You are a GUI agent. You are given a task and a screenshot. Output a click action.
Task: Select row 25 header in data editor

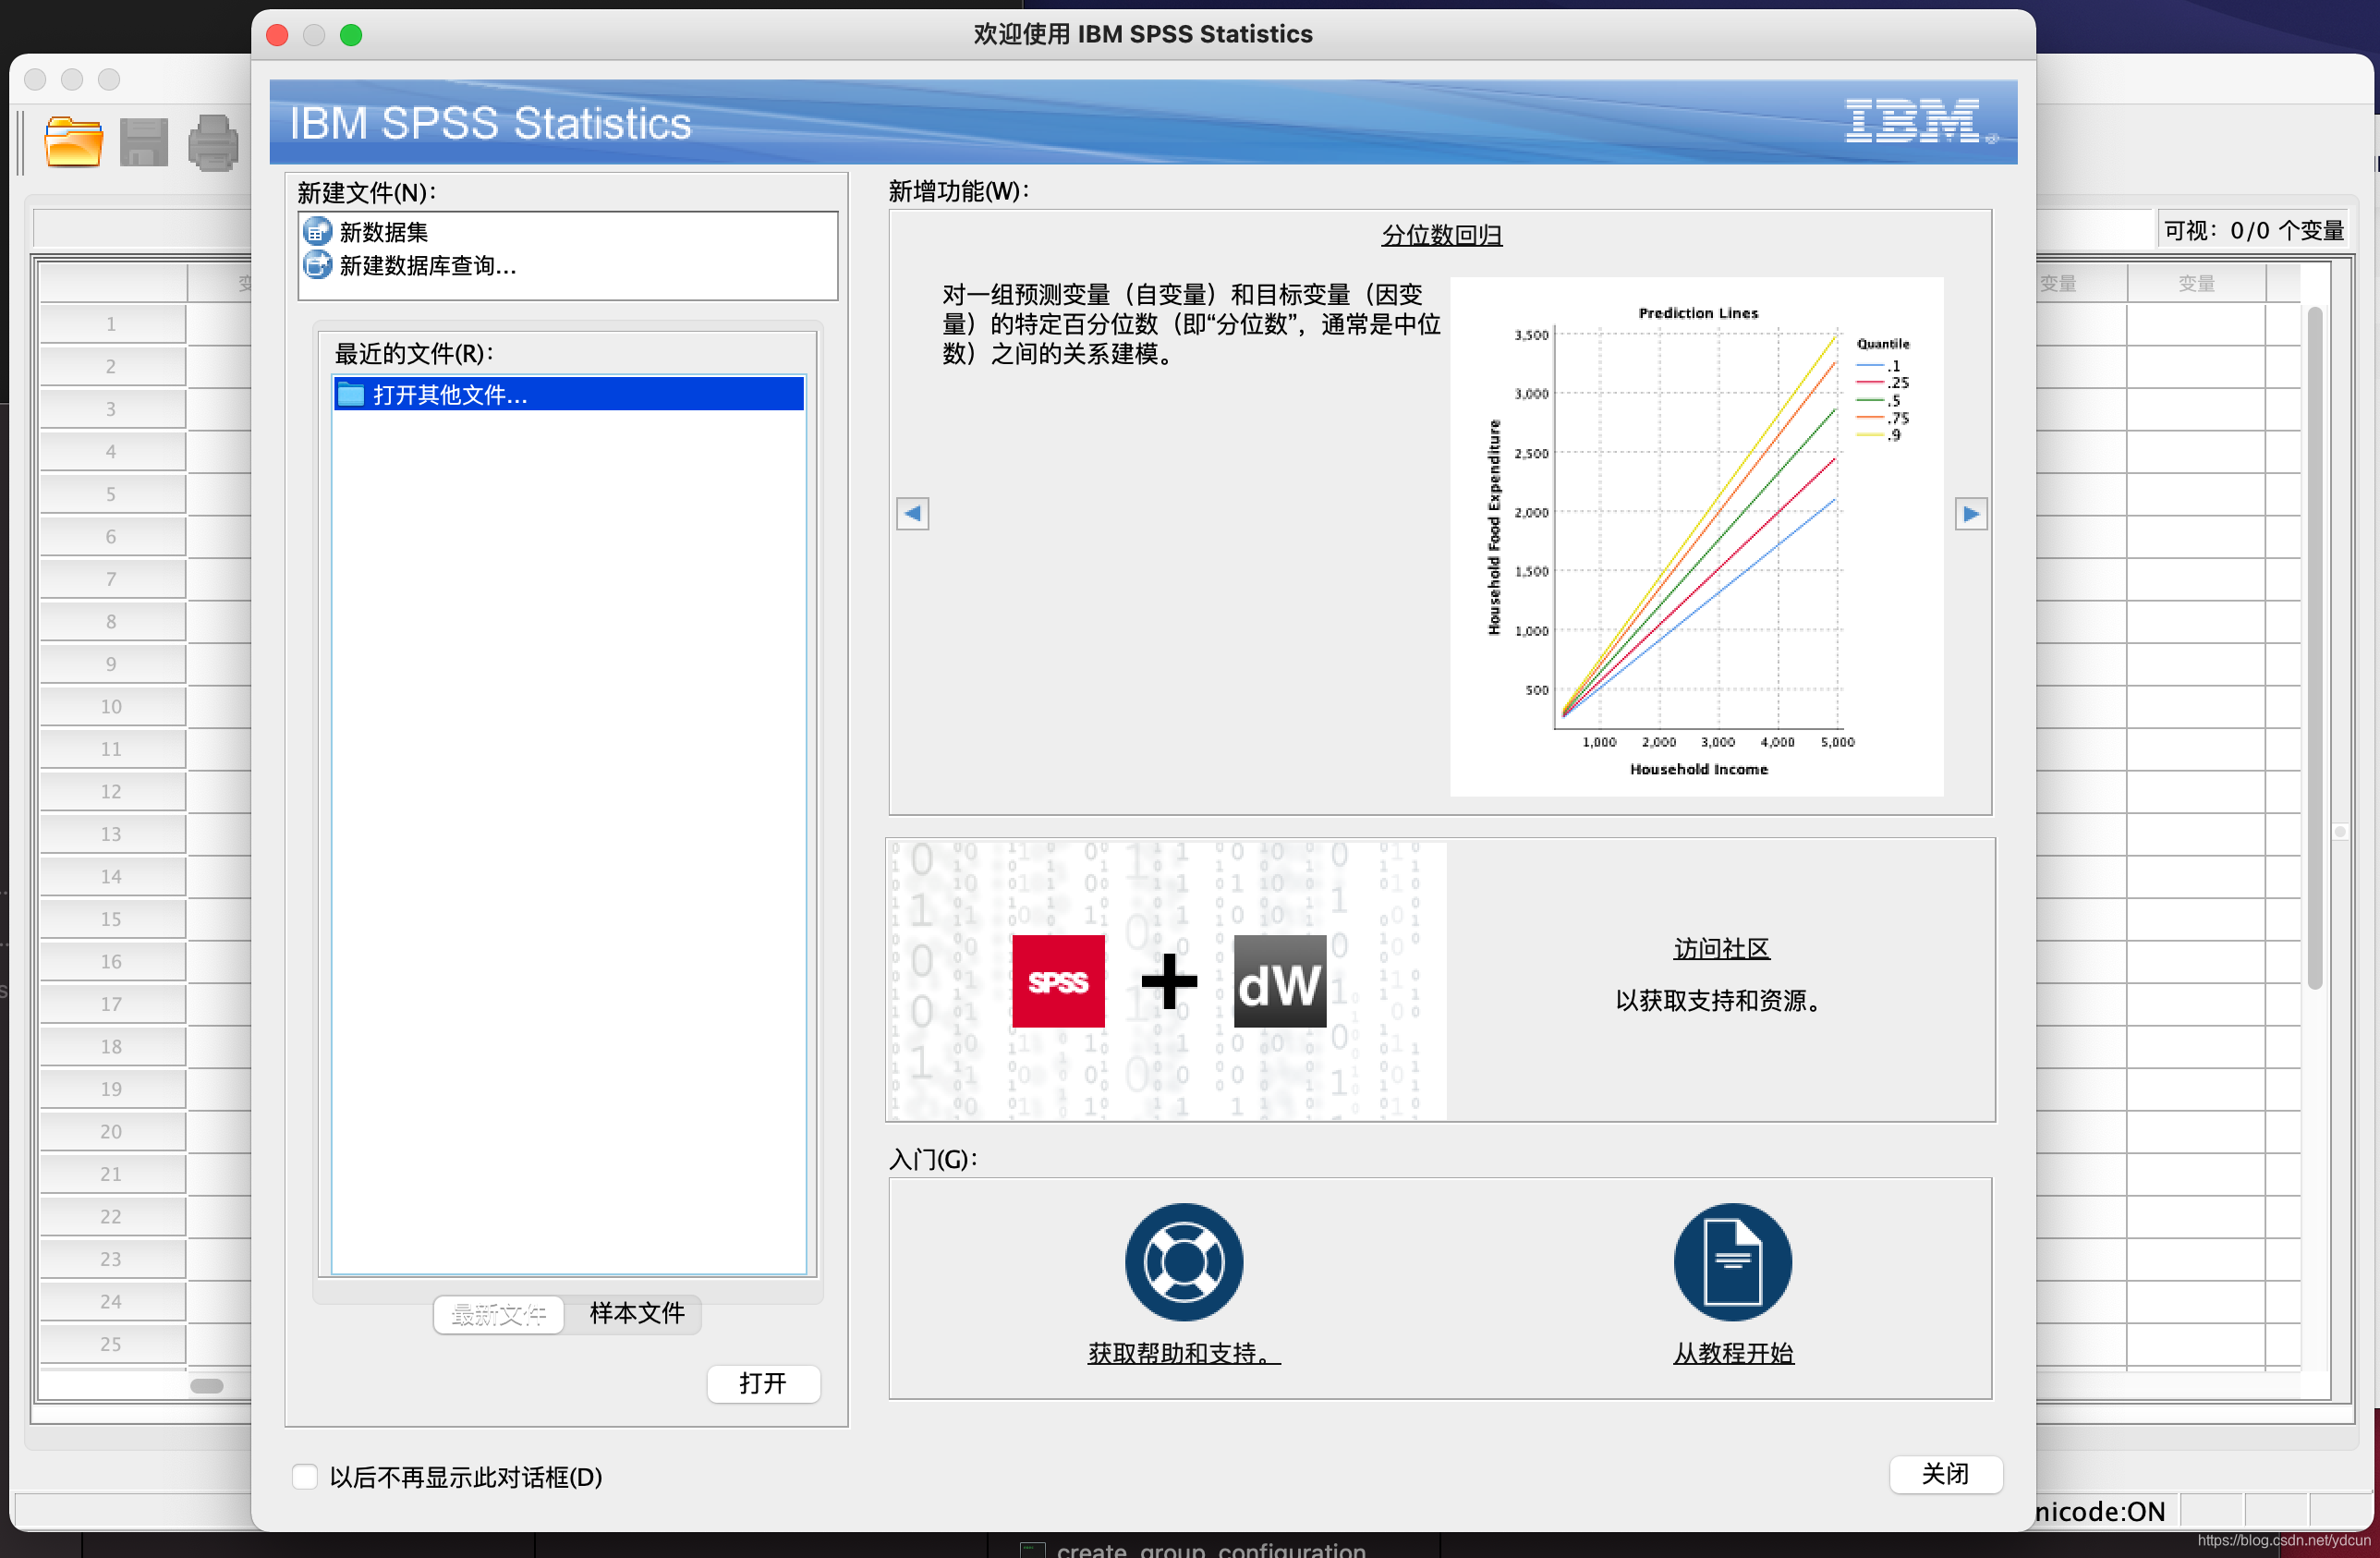(112, 1344)
